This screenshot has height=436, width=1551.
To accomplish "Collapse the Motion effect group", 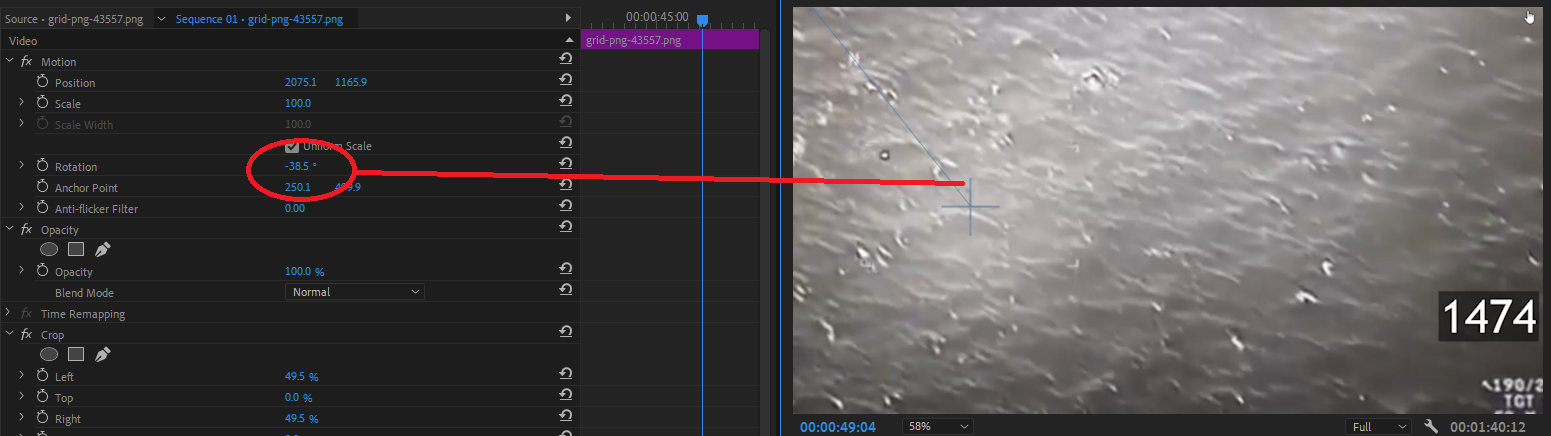I will (9, 61).
